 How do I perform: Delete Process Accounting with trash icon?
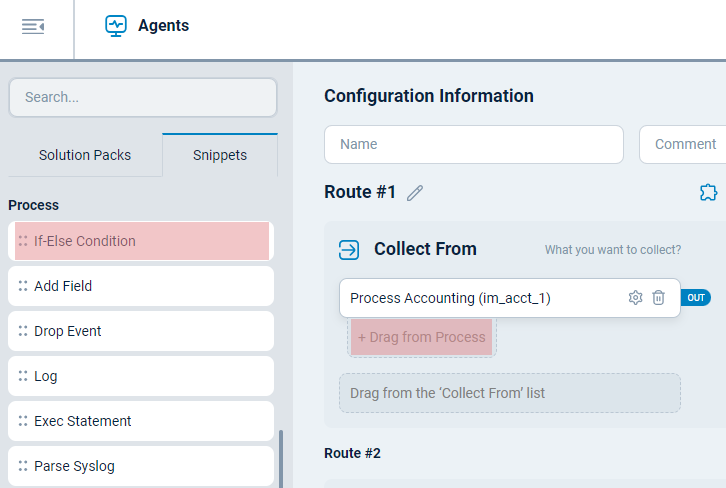(658, 298)
